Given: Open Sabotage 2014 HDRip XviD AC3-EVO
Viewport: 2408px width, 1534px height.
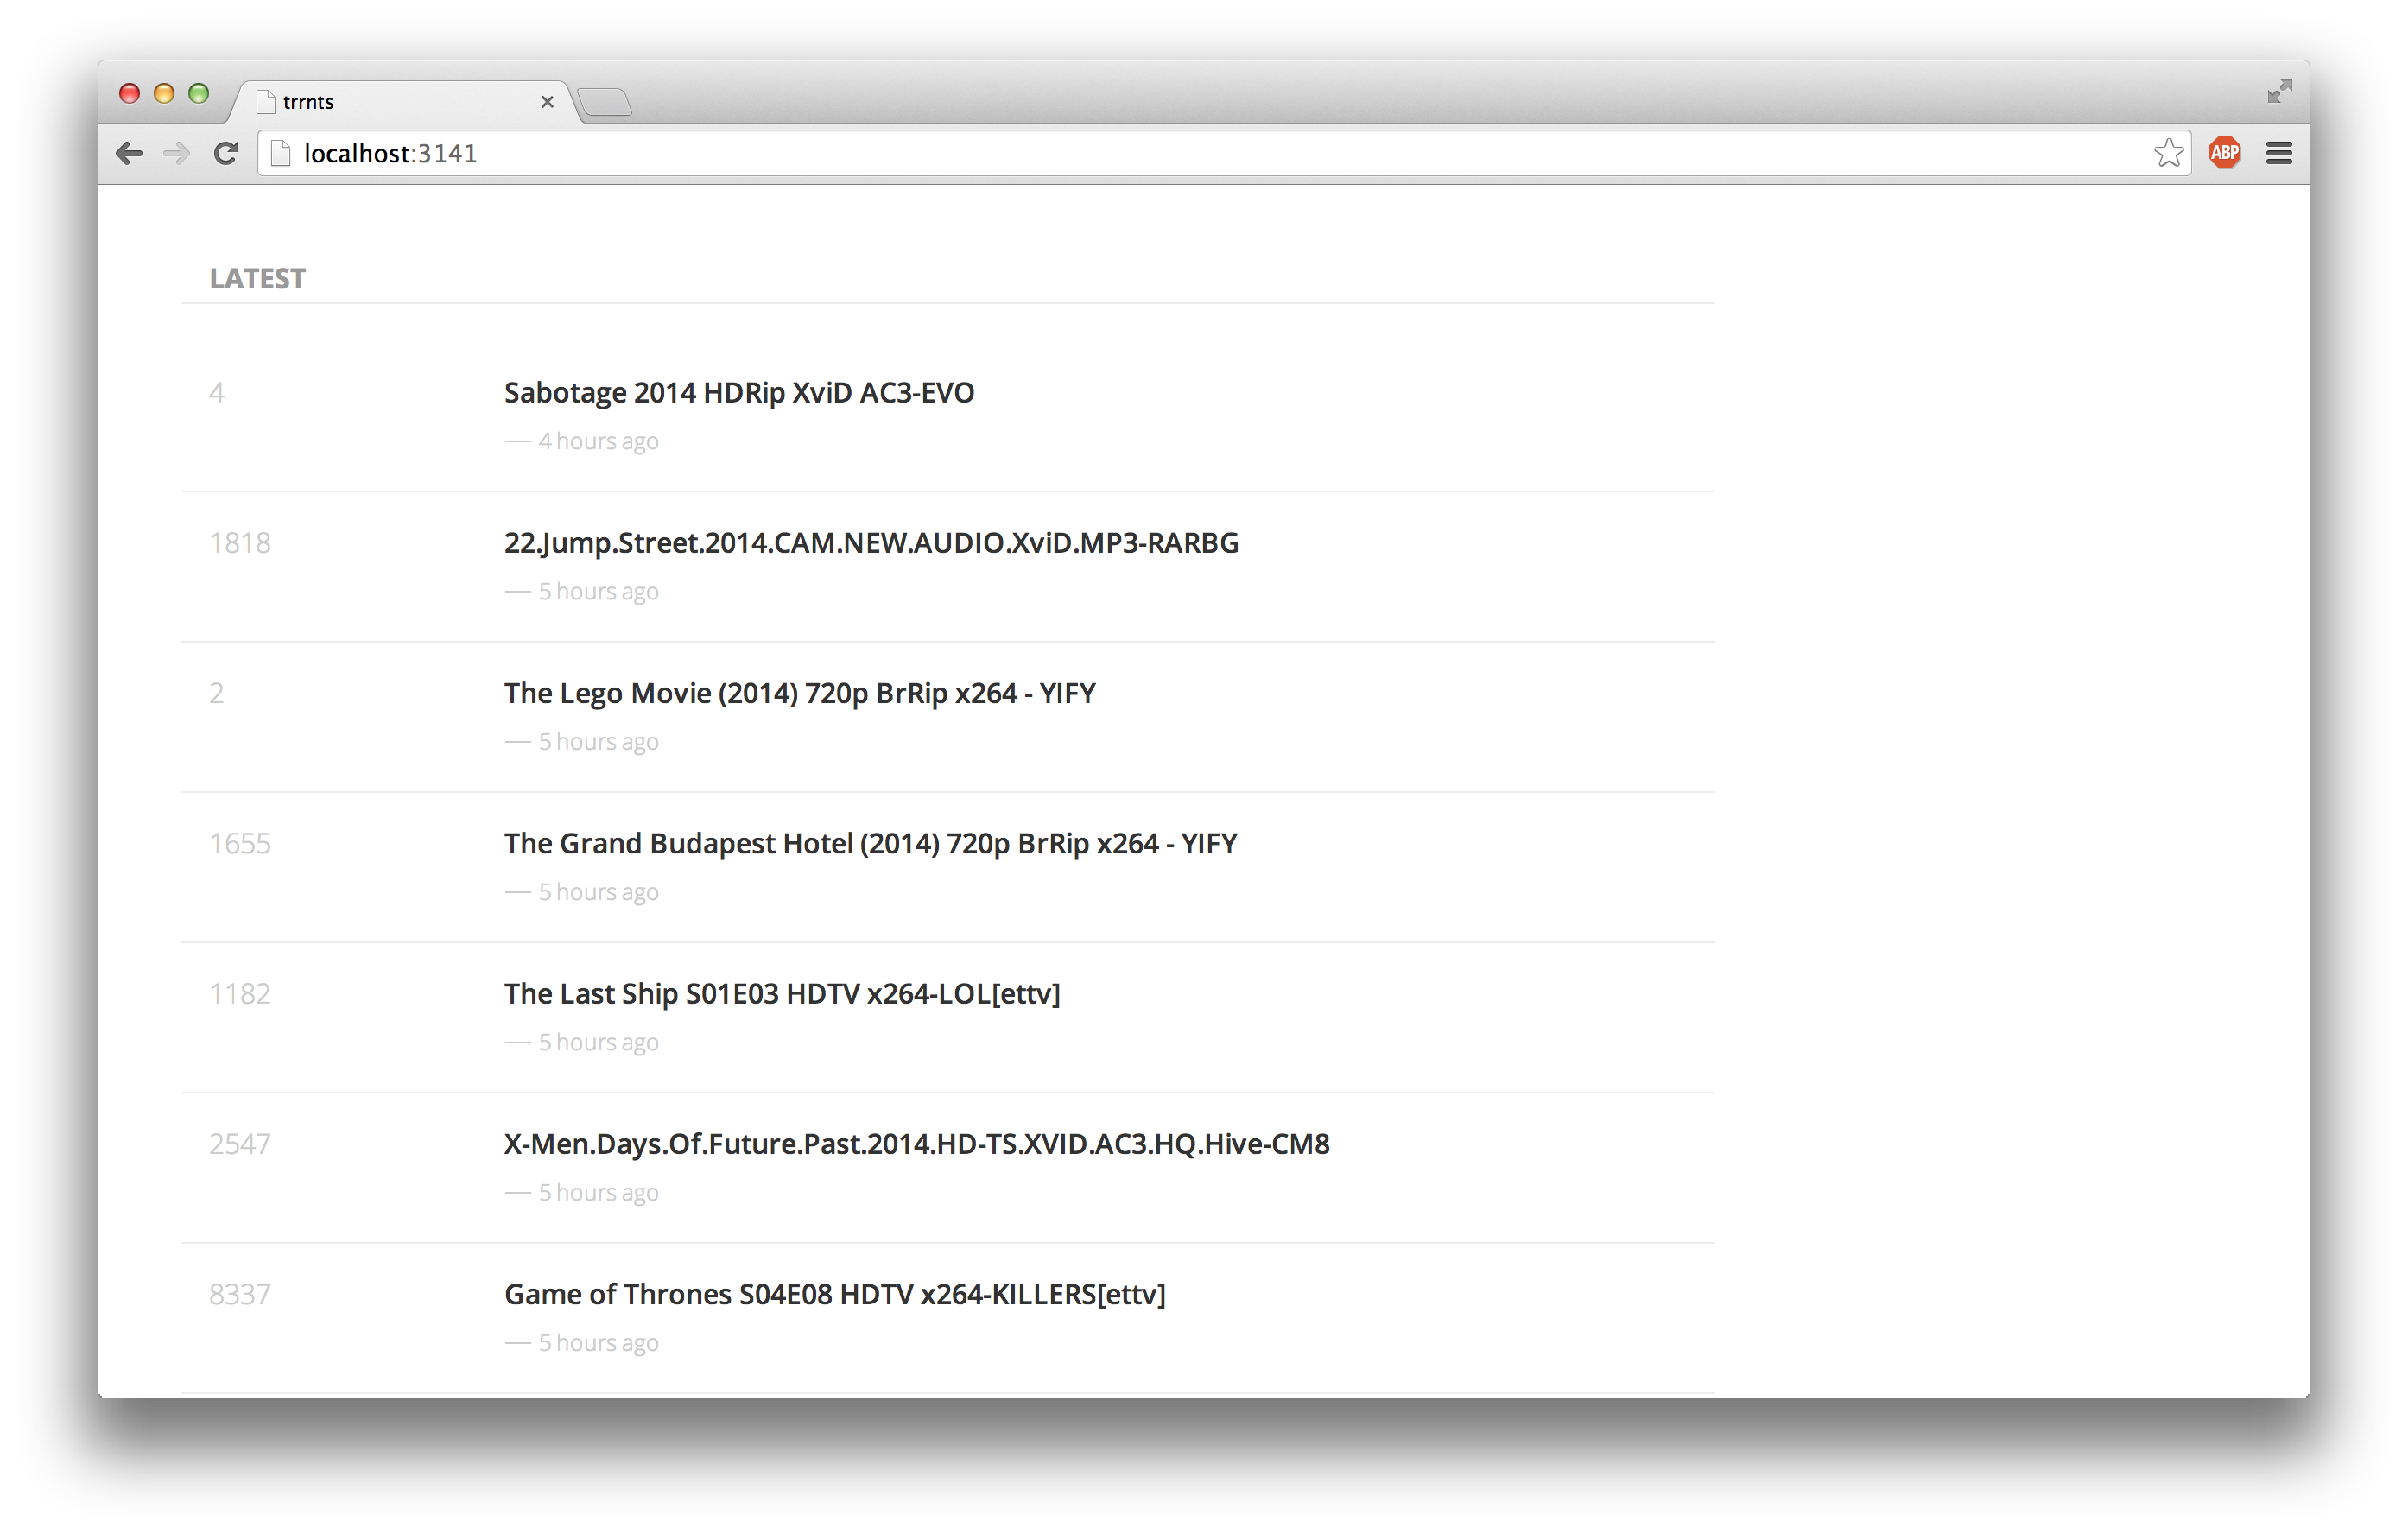Looking at the screenshot, I should pos(739,393).
